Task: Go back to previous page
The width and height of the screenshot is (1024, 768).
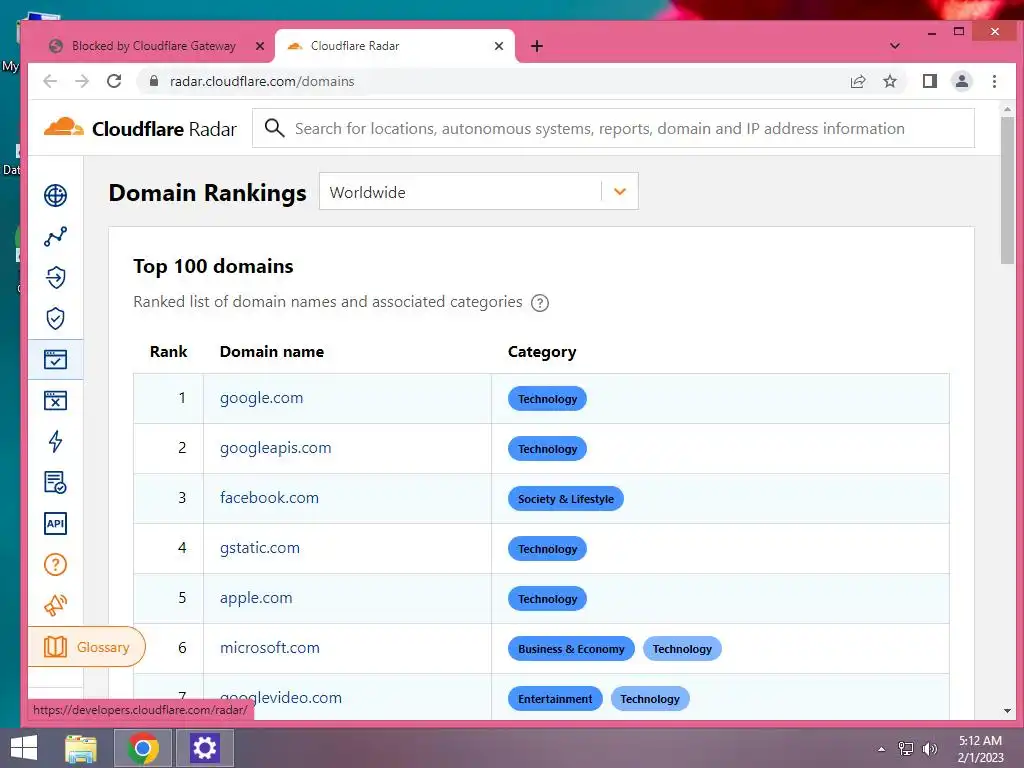Action: [50, 81]
